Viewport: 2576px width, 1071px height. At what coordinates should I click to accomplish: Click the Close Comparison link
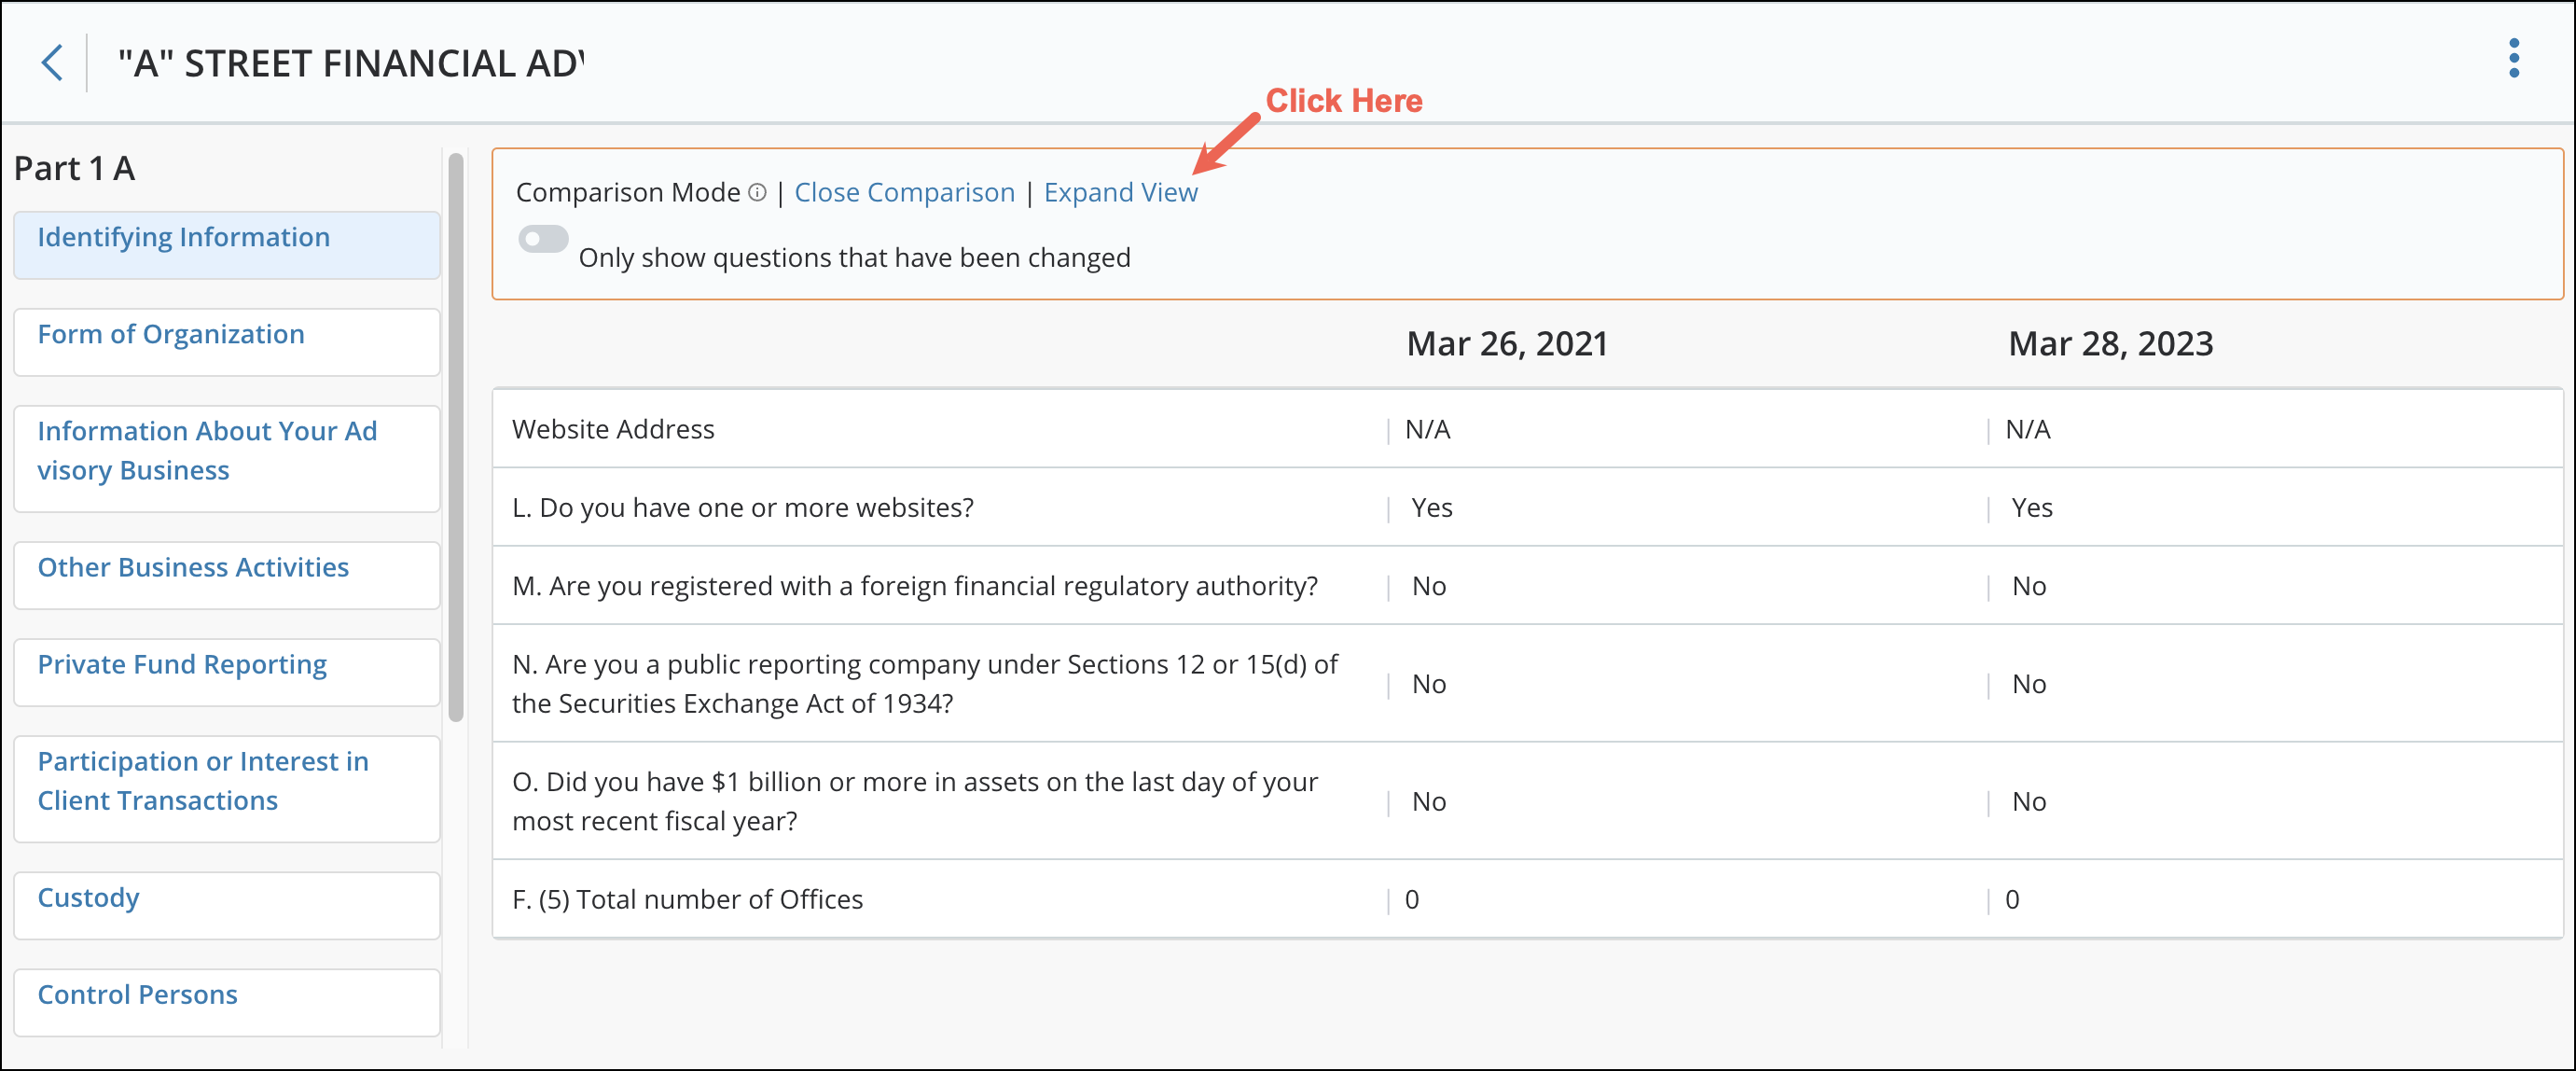click(x=903, y=192)
